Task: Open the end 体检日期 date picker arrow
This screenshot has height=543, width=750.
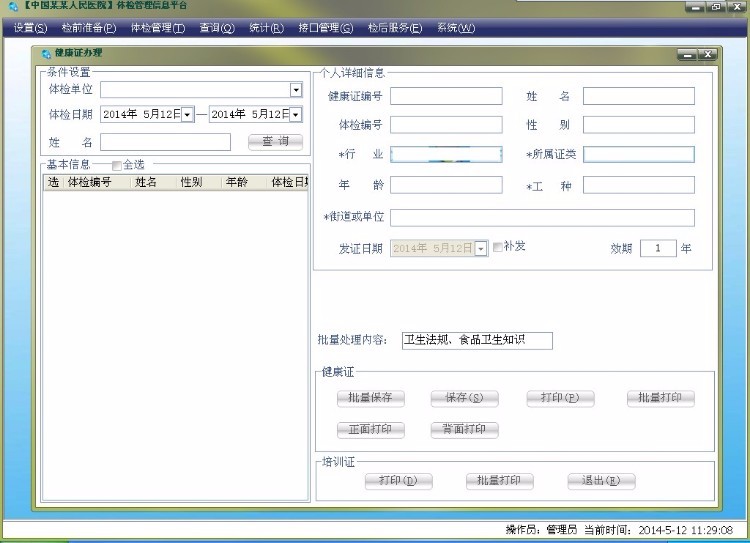Action: click(x=296, y=115)
